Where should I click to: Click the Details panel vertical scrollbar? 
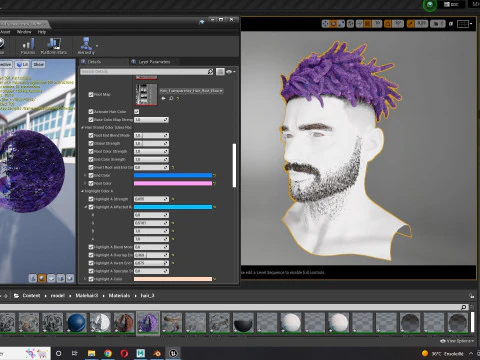(x=234, y=165)
